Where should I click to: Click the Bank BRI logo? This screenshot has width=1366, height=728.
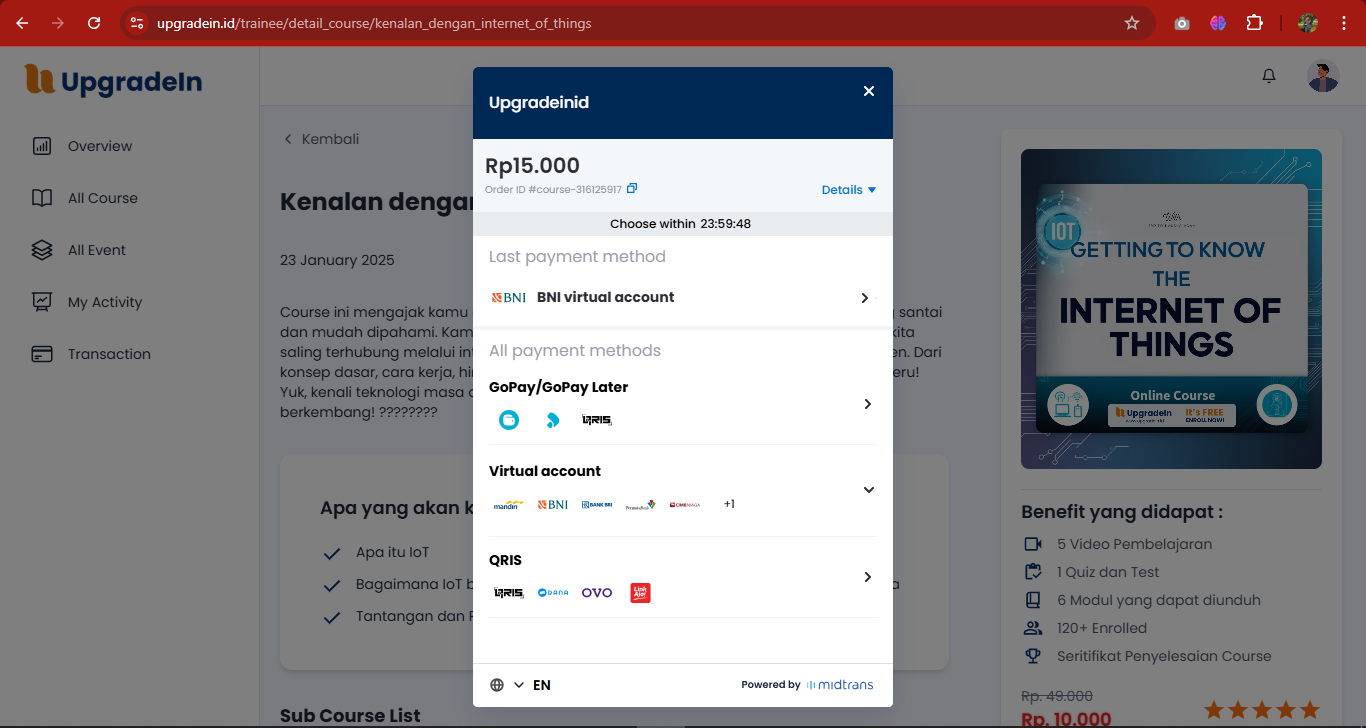(x=596, y=505)
